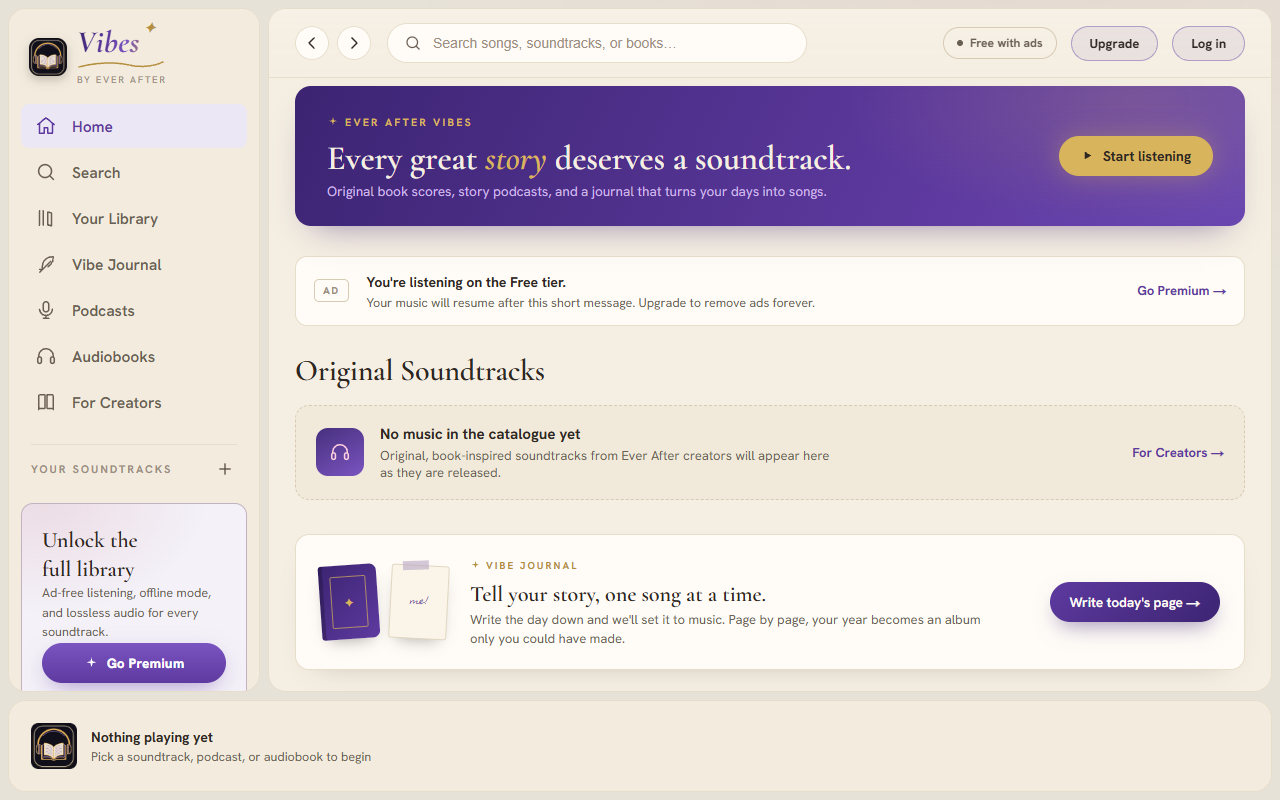The image size is (1280, 800).
Task: Click the Vibe Journal feather icon
Action: pos(46,264)
